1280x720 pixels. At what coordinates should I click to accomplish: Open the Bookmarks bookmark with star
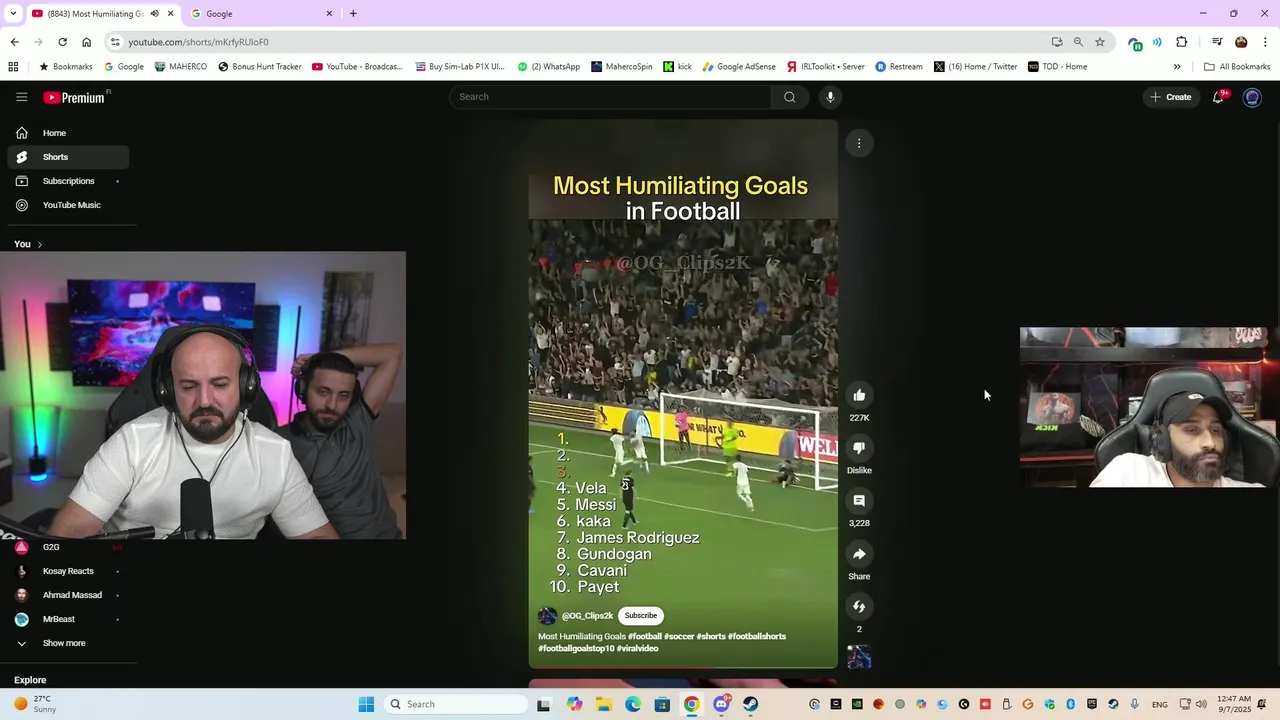pyautogui.click(x=66, y=67)
